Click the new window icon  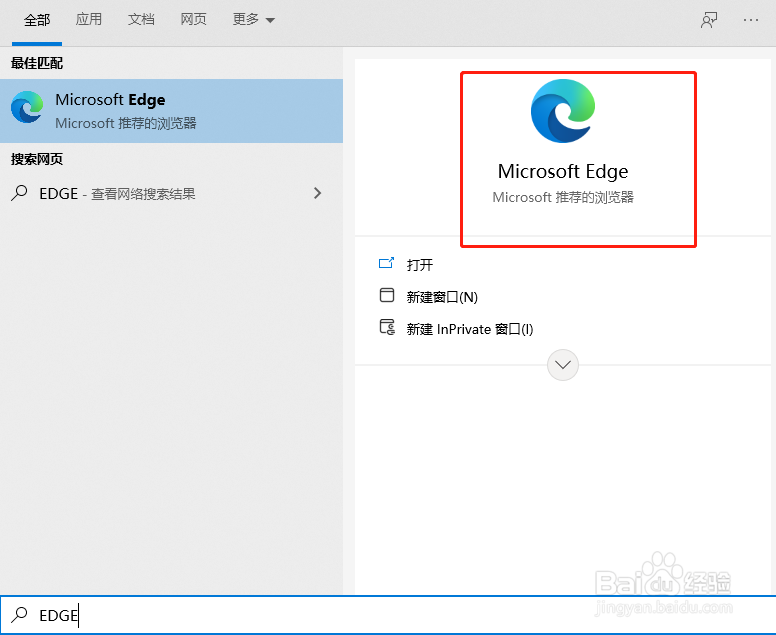pos(387,295)
